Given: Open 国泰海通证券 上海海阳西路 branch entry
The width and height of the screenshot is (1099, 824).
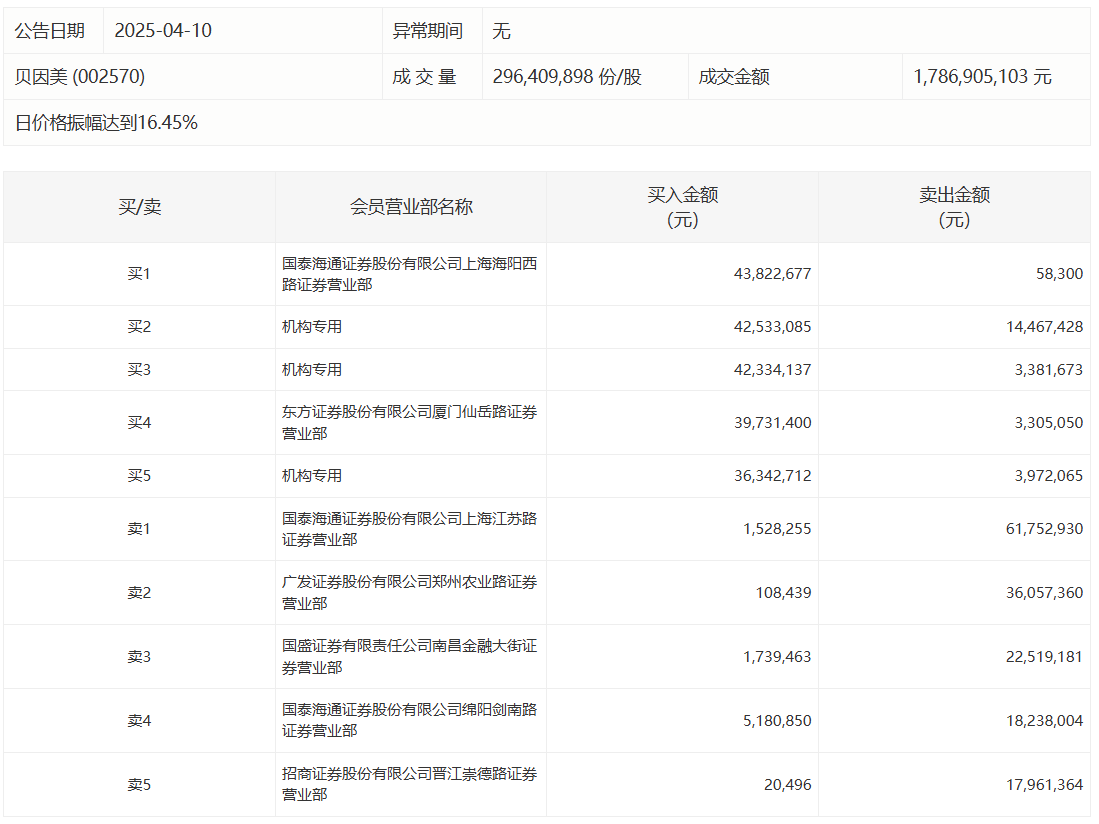Looking at the screenshot, I should 409,274.
